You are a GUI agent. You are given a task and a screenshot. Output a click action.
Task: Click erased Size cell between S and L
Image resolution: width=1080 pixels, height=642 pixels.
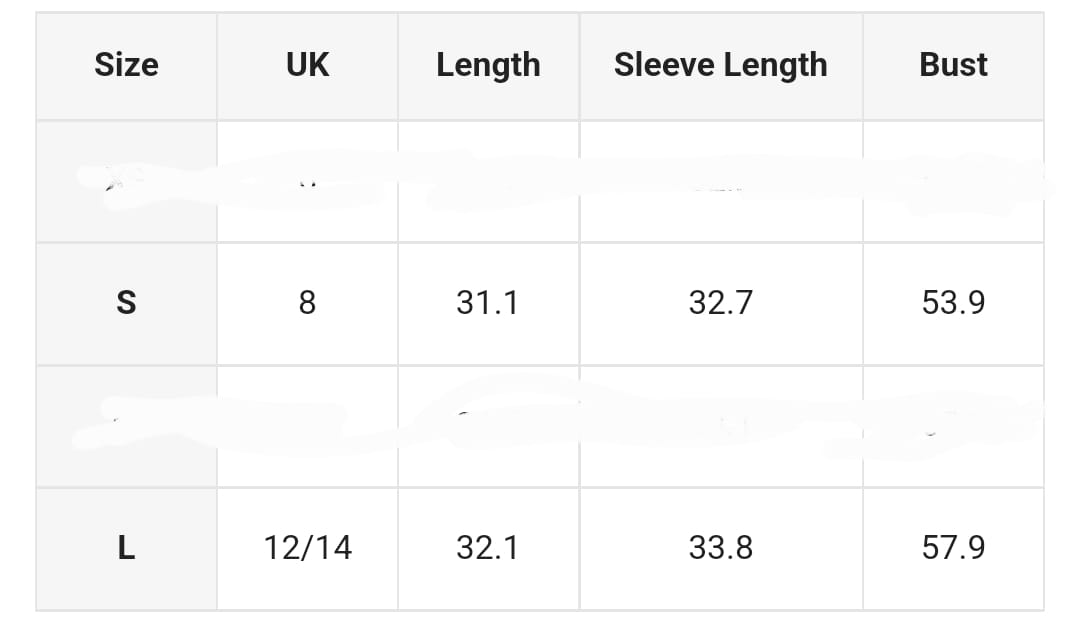pos(126,426)
